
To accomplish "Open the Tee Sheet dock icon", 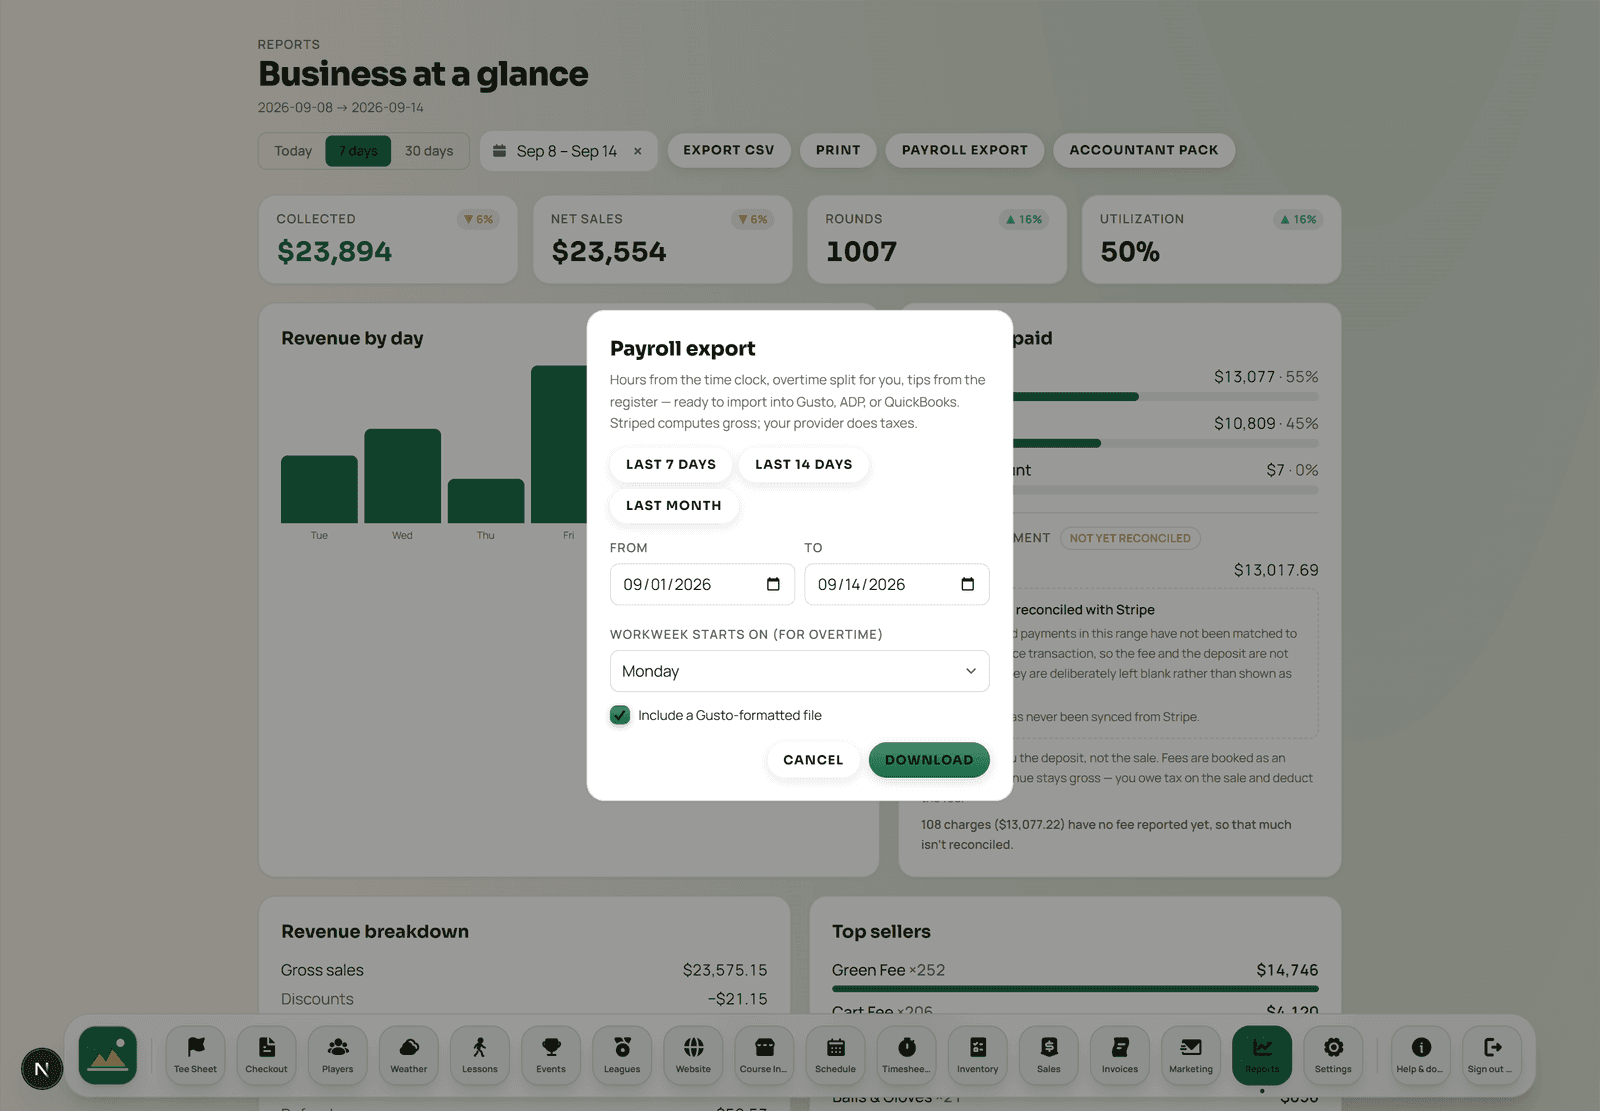I will click(x=195, y=1055).
